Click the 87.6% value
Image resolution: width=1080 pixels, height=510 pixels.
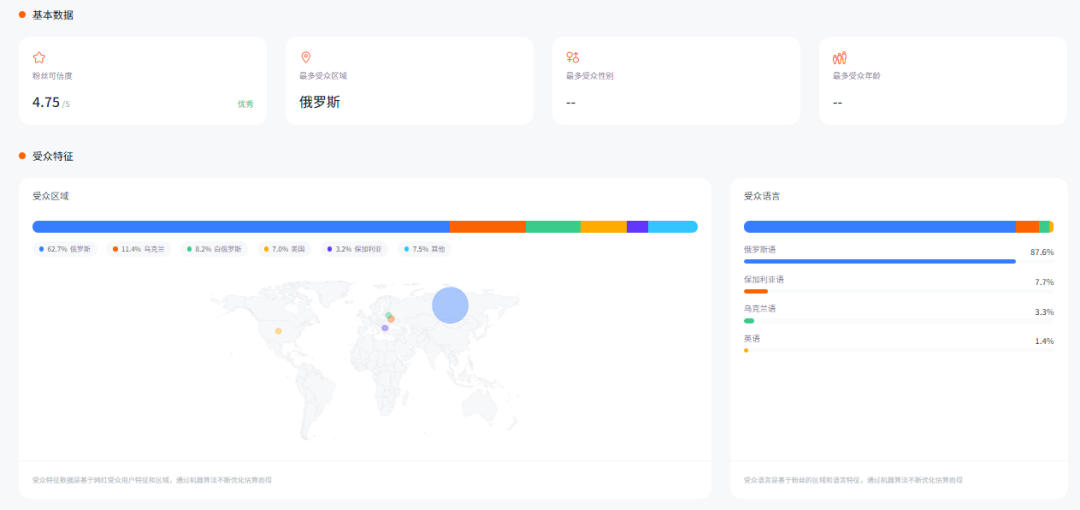click(1041, 252)
